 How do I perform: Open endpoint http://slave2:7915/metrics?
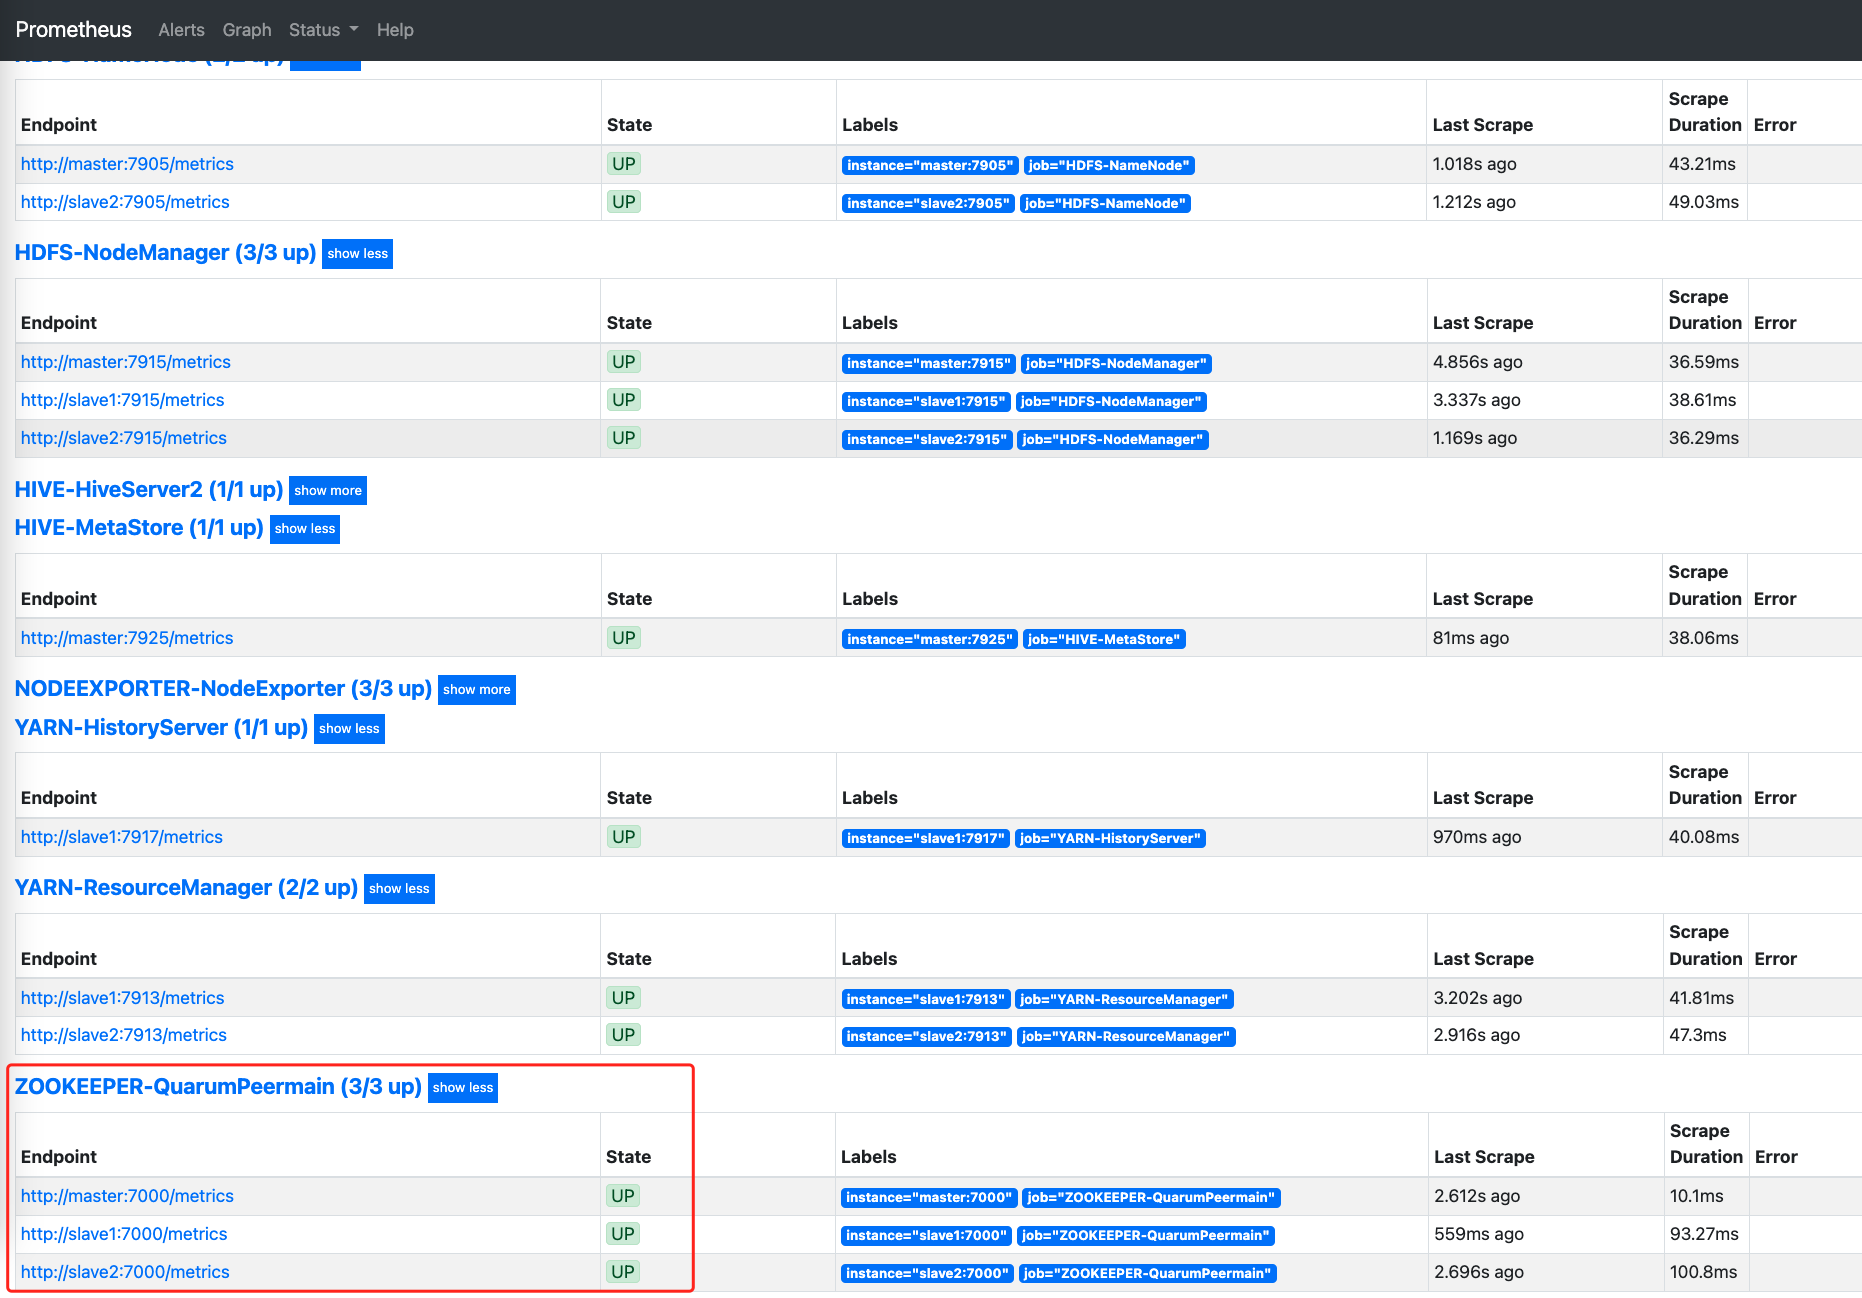pos(124,438)
